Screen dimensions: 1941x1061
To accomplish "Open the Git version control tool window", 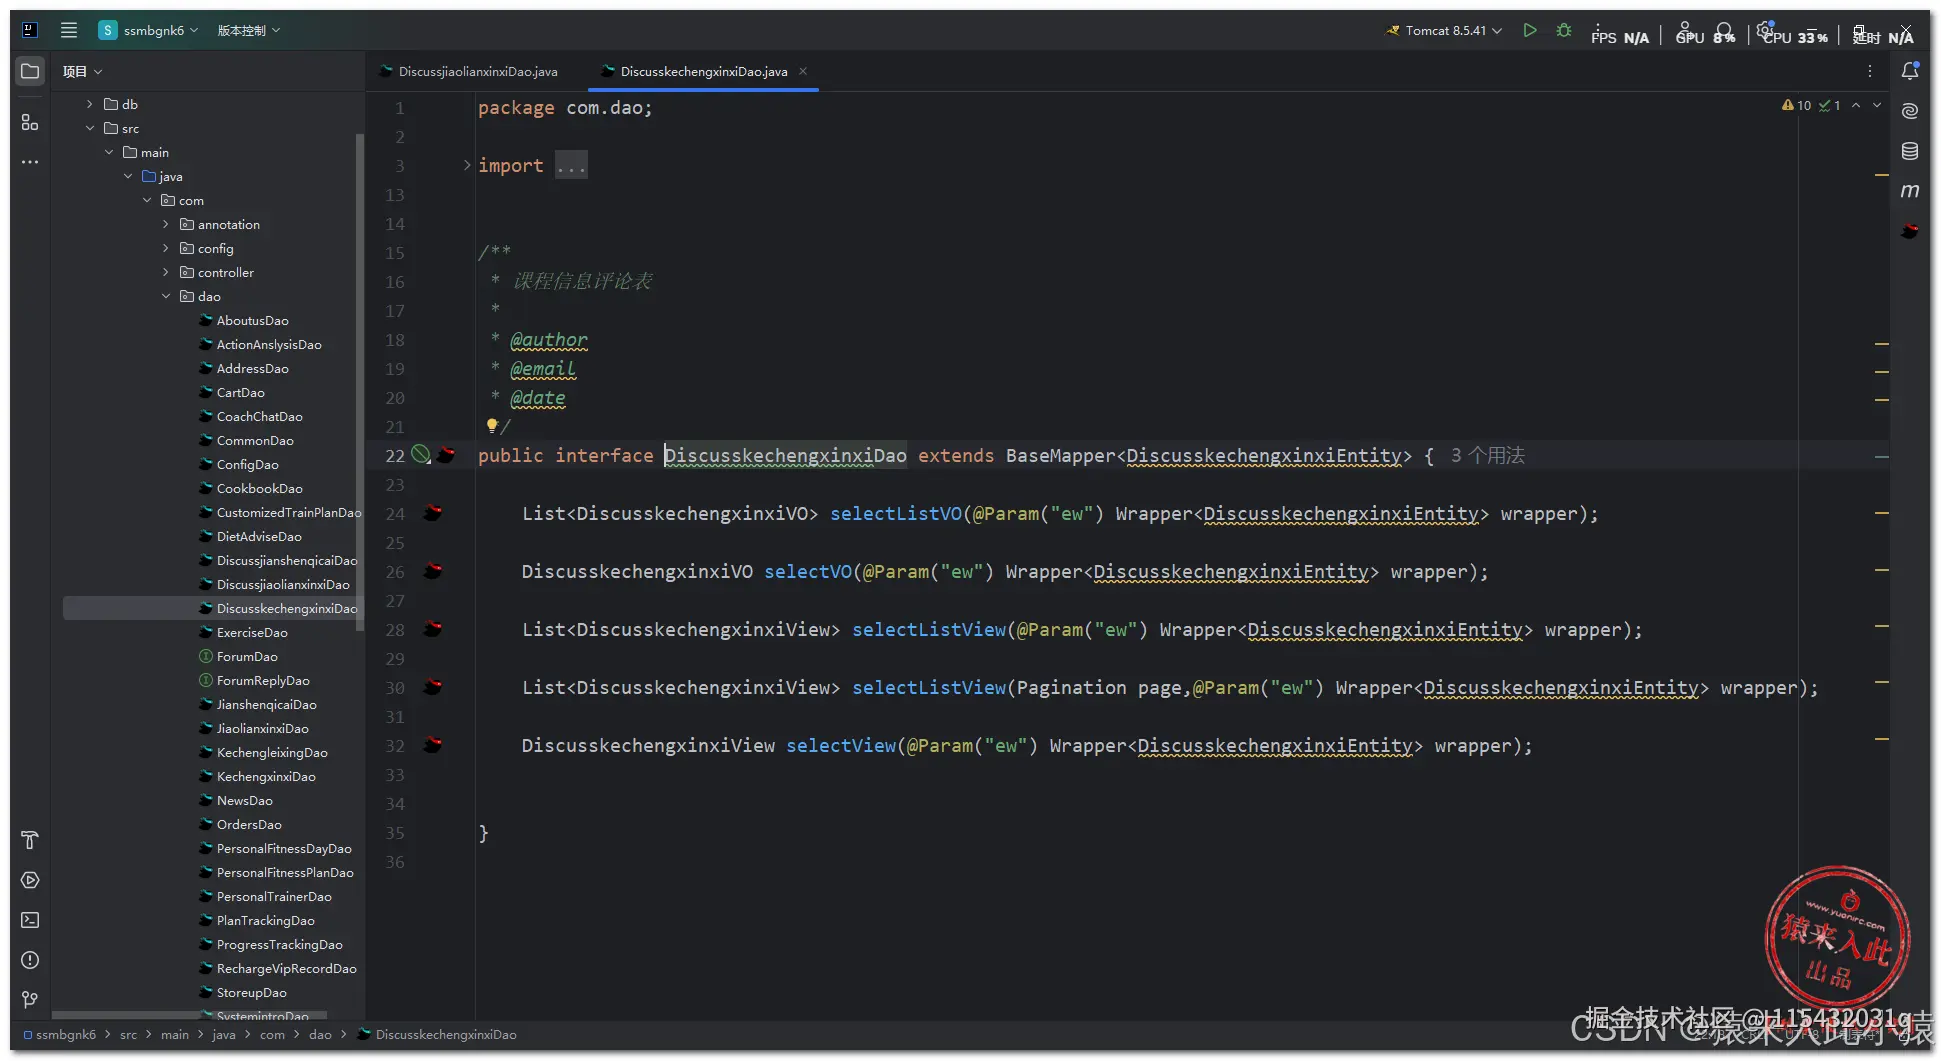I will [x=30, y=1000].
